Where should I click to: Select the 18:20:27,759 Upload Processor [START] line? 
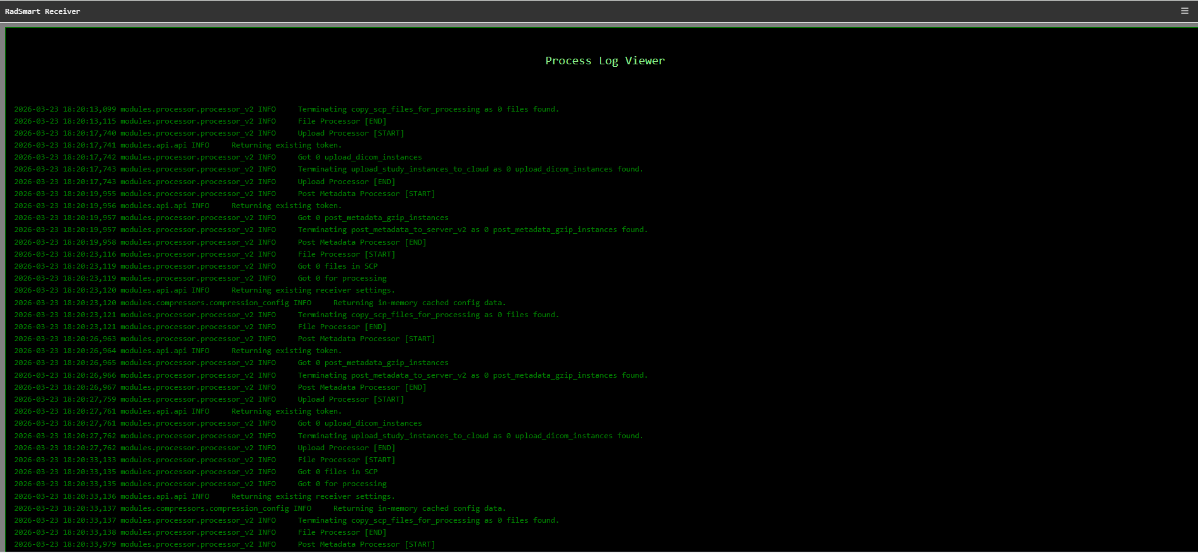[209, 399]
